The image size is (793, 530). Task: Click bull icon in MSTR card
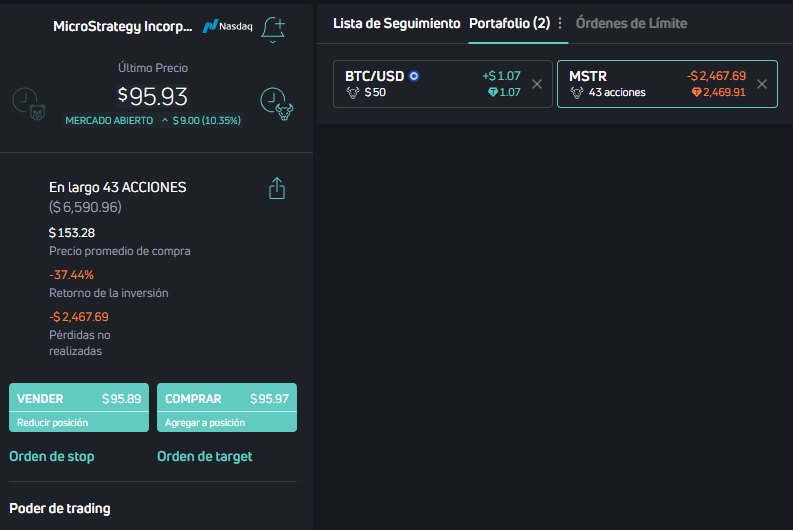pyautogui.click(x=577, y=93)
